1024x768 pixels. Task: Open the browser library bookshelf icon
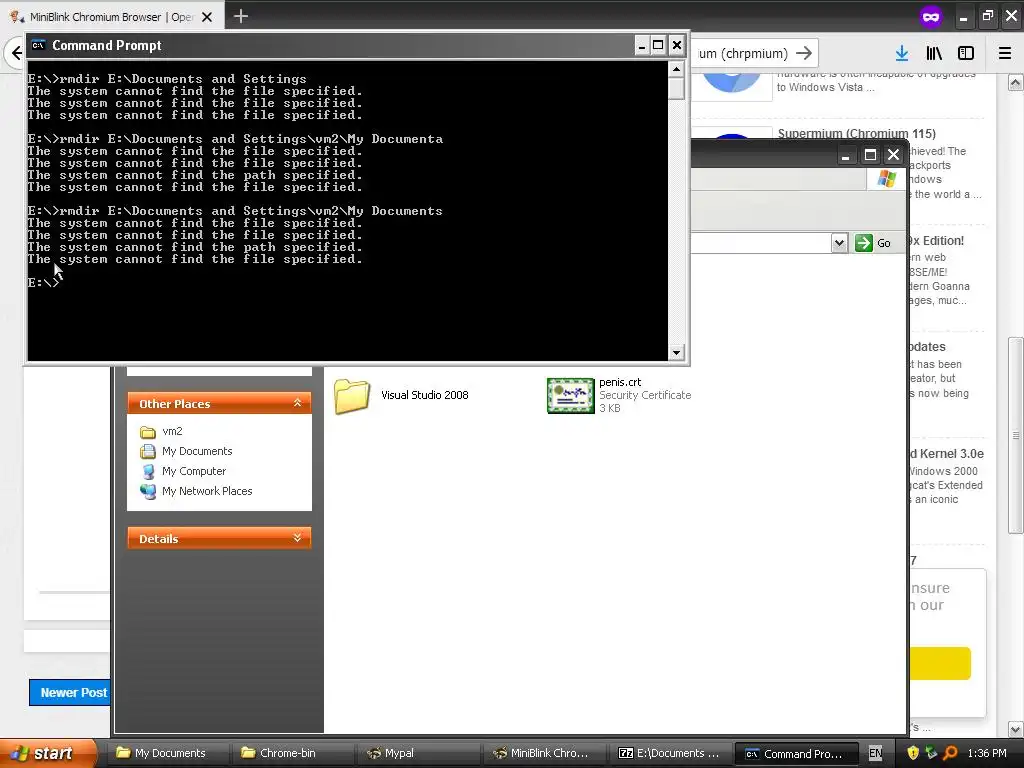click(934, 54)
